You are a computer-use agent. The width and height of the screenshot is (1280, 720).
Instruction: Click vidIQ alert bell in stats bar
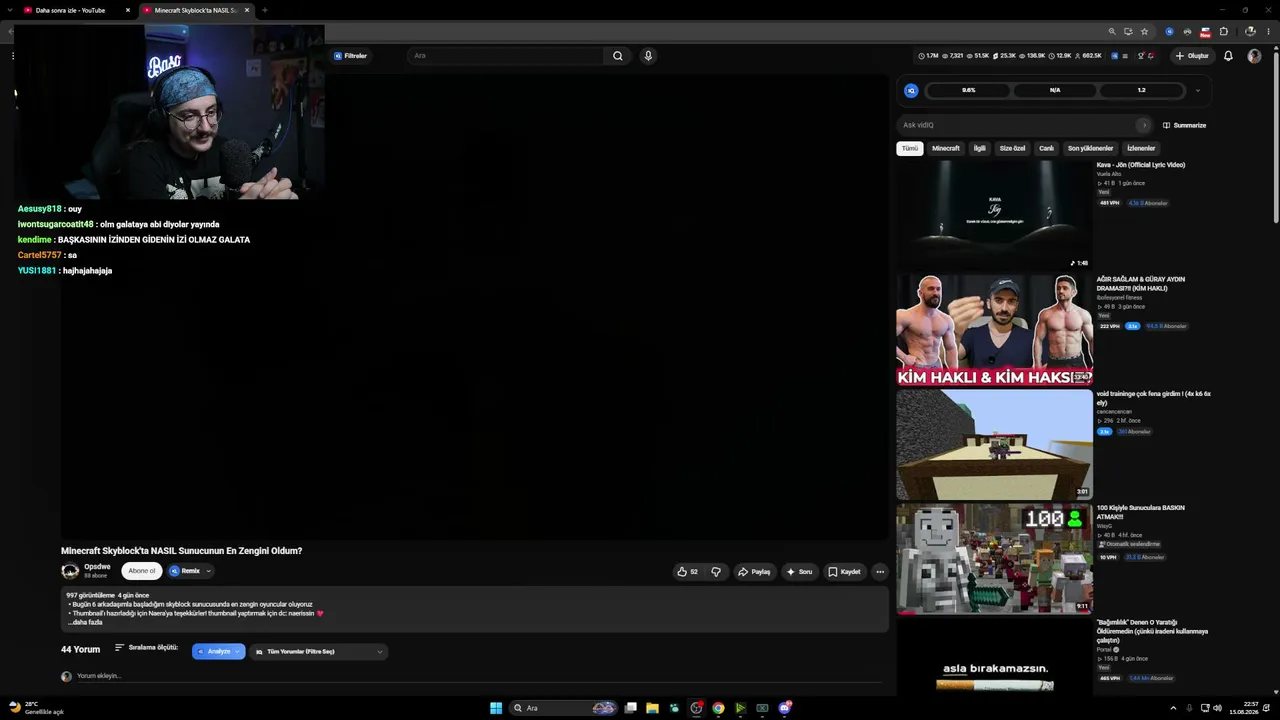point(1150,56)
